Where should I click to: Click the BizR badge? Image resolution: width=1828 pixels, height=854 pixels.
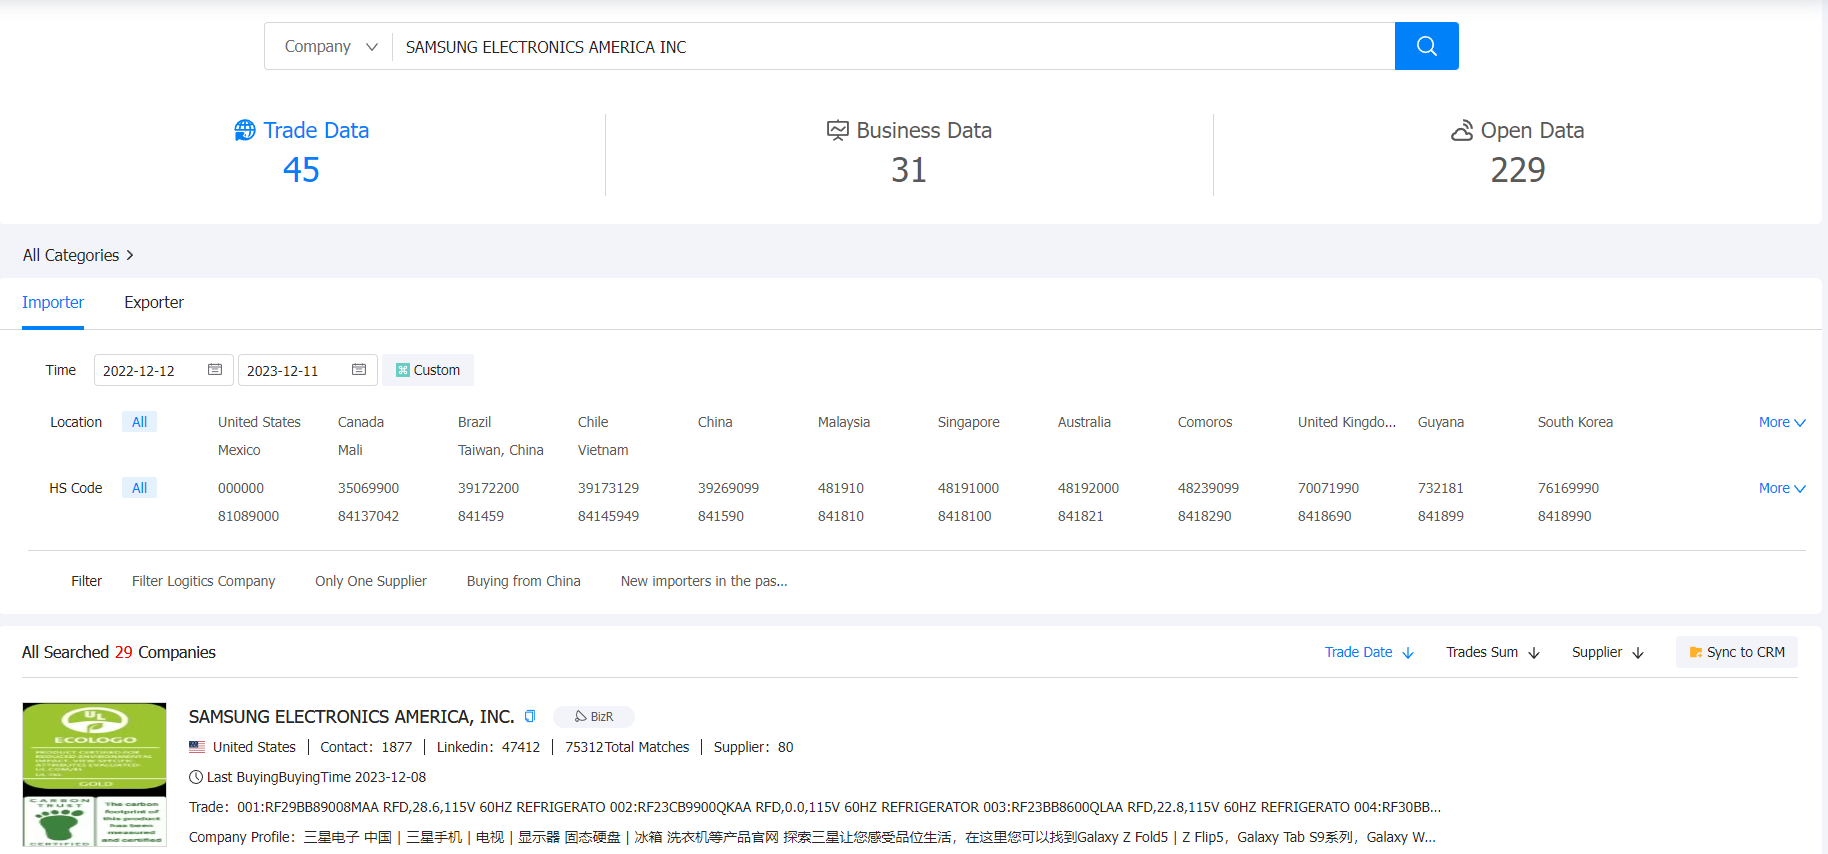point(594,717)
